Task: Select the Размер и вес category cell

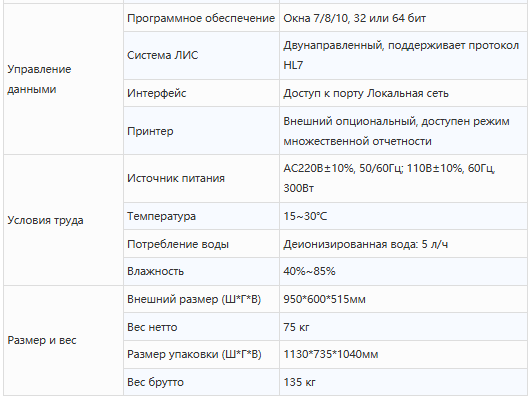Action: [x=63, y=340]
